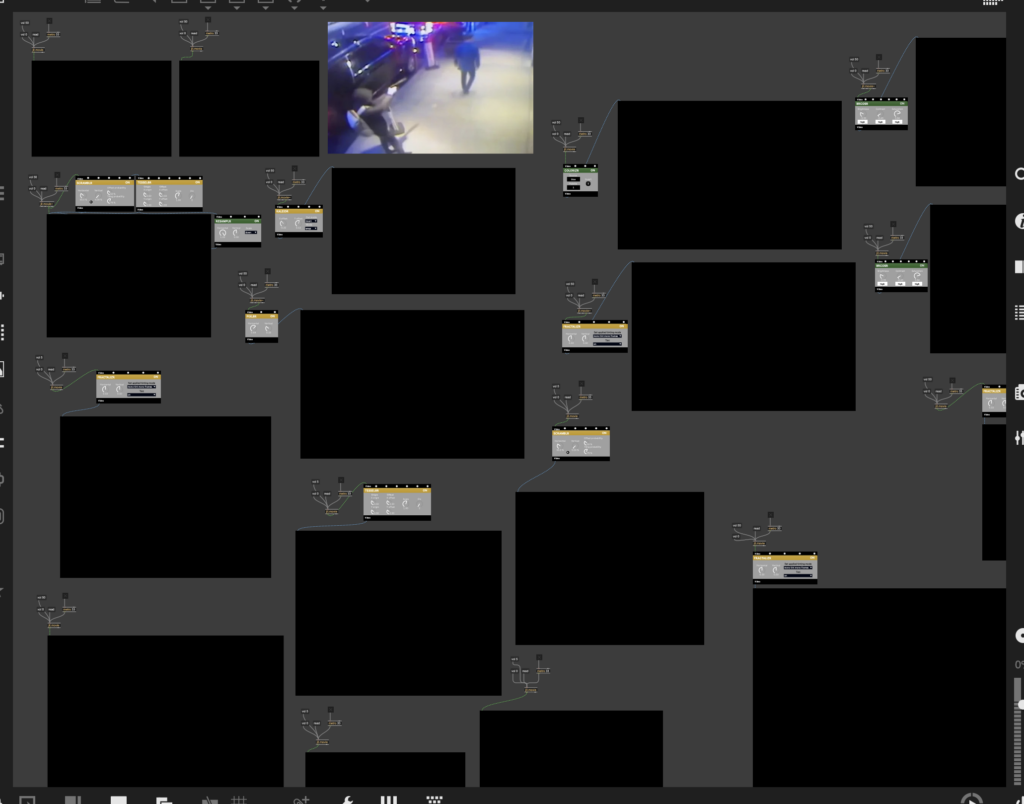This screenshot has width=1024, height=804.
Task: Click the power button icon at bottom right
Action: (970, 798)
